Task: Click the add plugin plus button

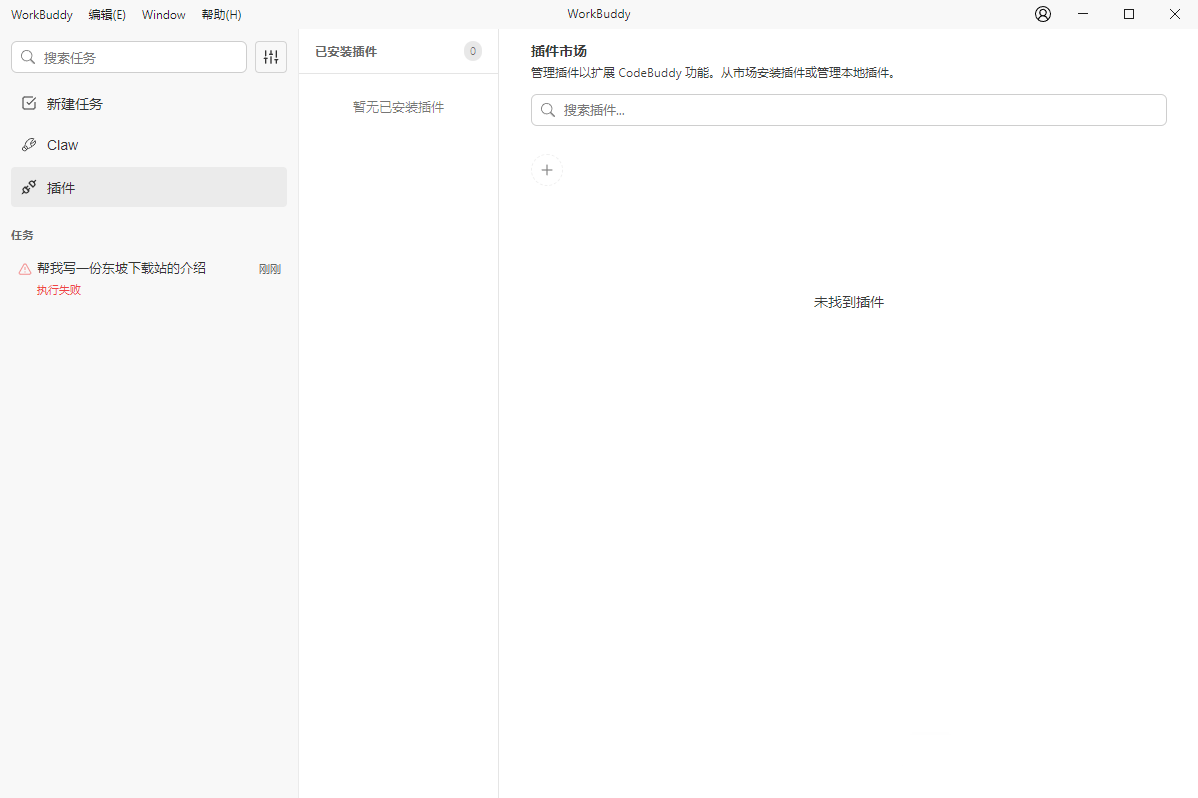Action: click(x=547, y=170)
